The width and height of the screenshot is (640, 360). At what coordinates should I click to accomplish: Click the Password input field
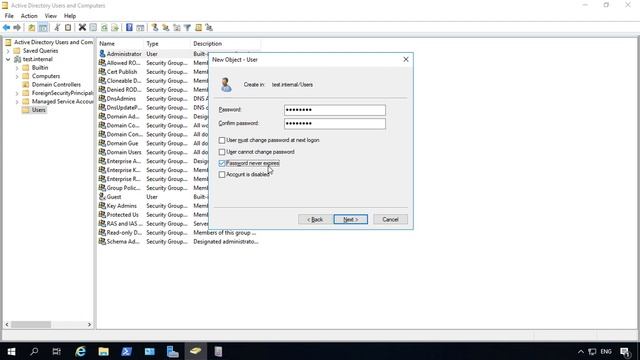pos(335,110)
